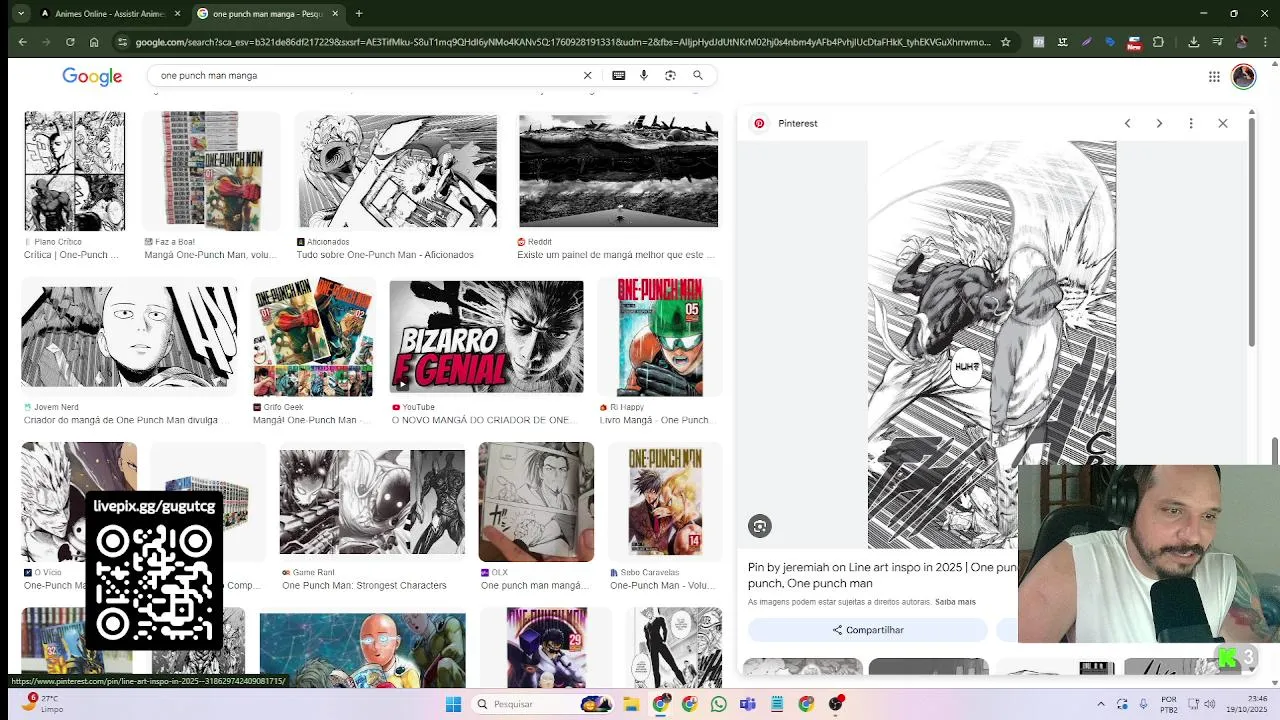
Task: Open a new browser tab
Action: (x=359, y=13)
